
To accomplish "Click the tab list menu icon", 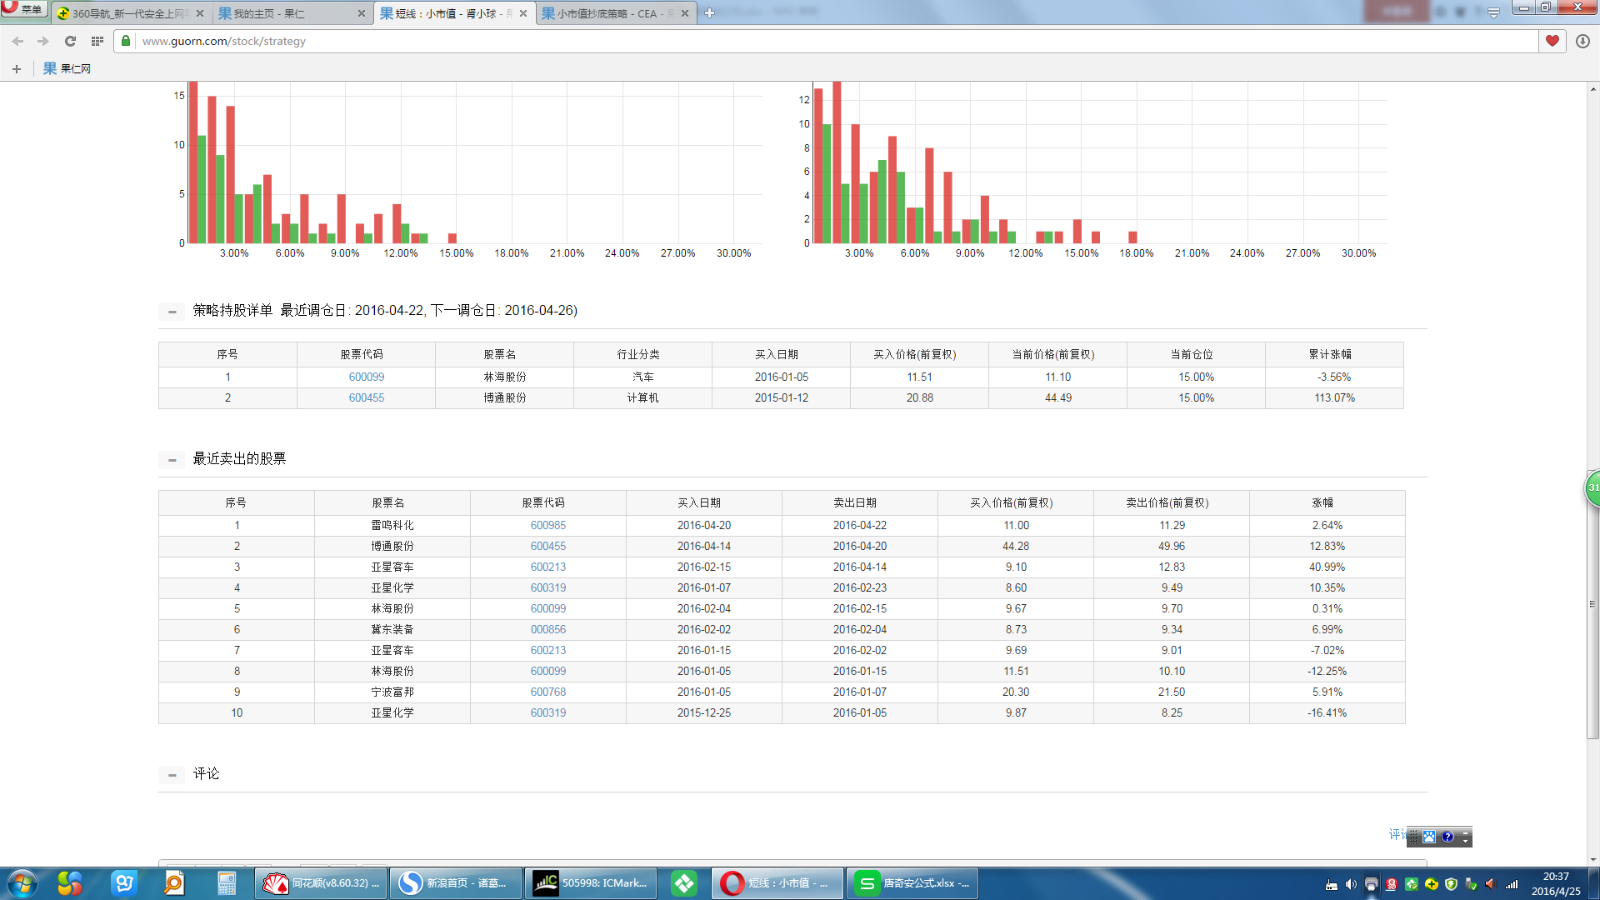I will (x=1493, y=13).
